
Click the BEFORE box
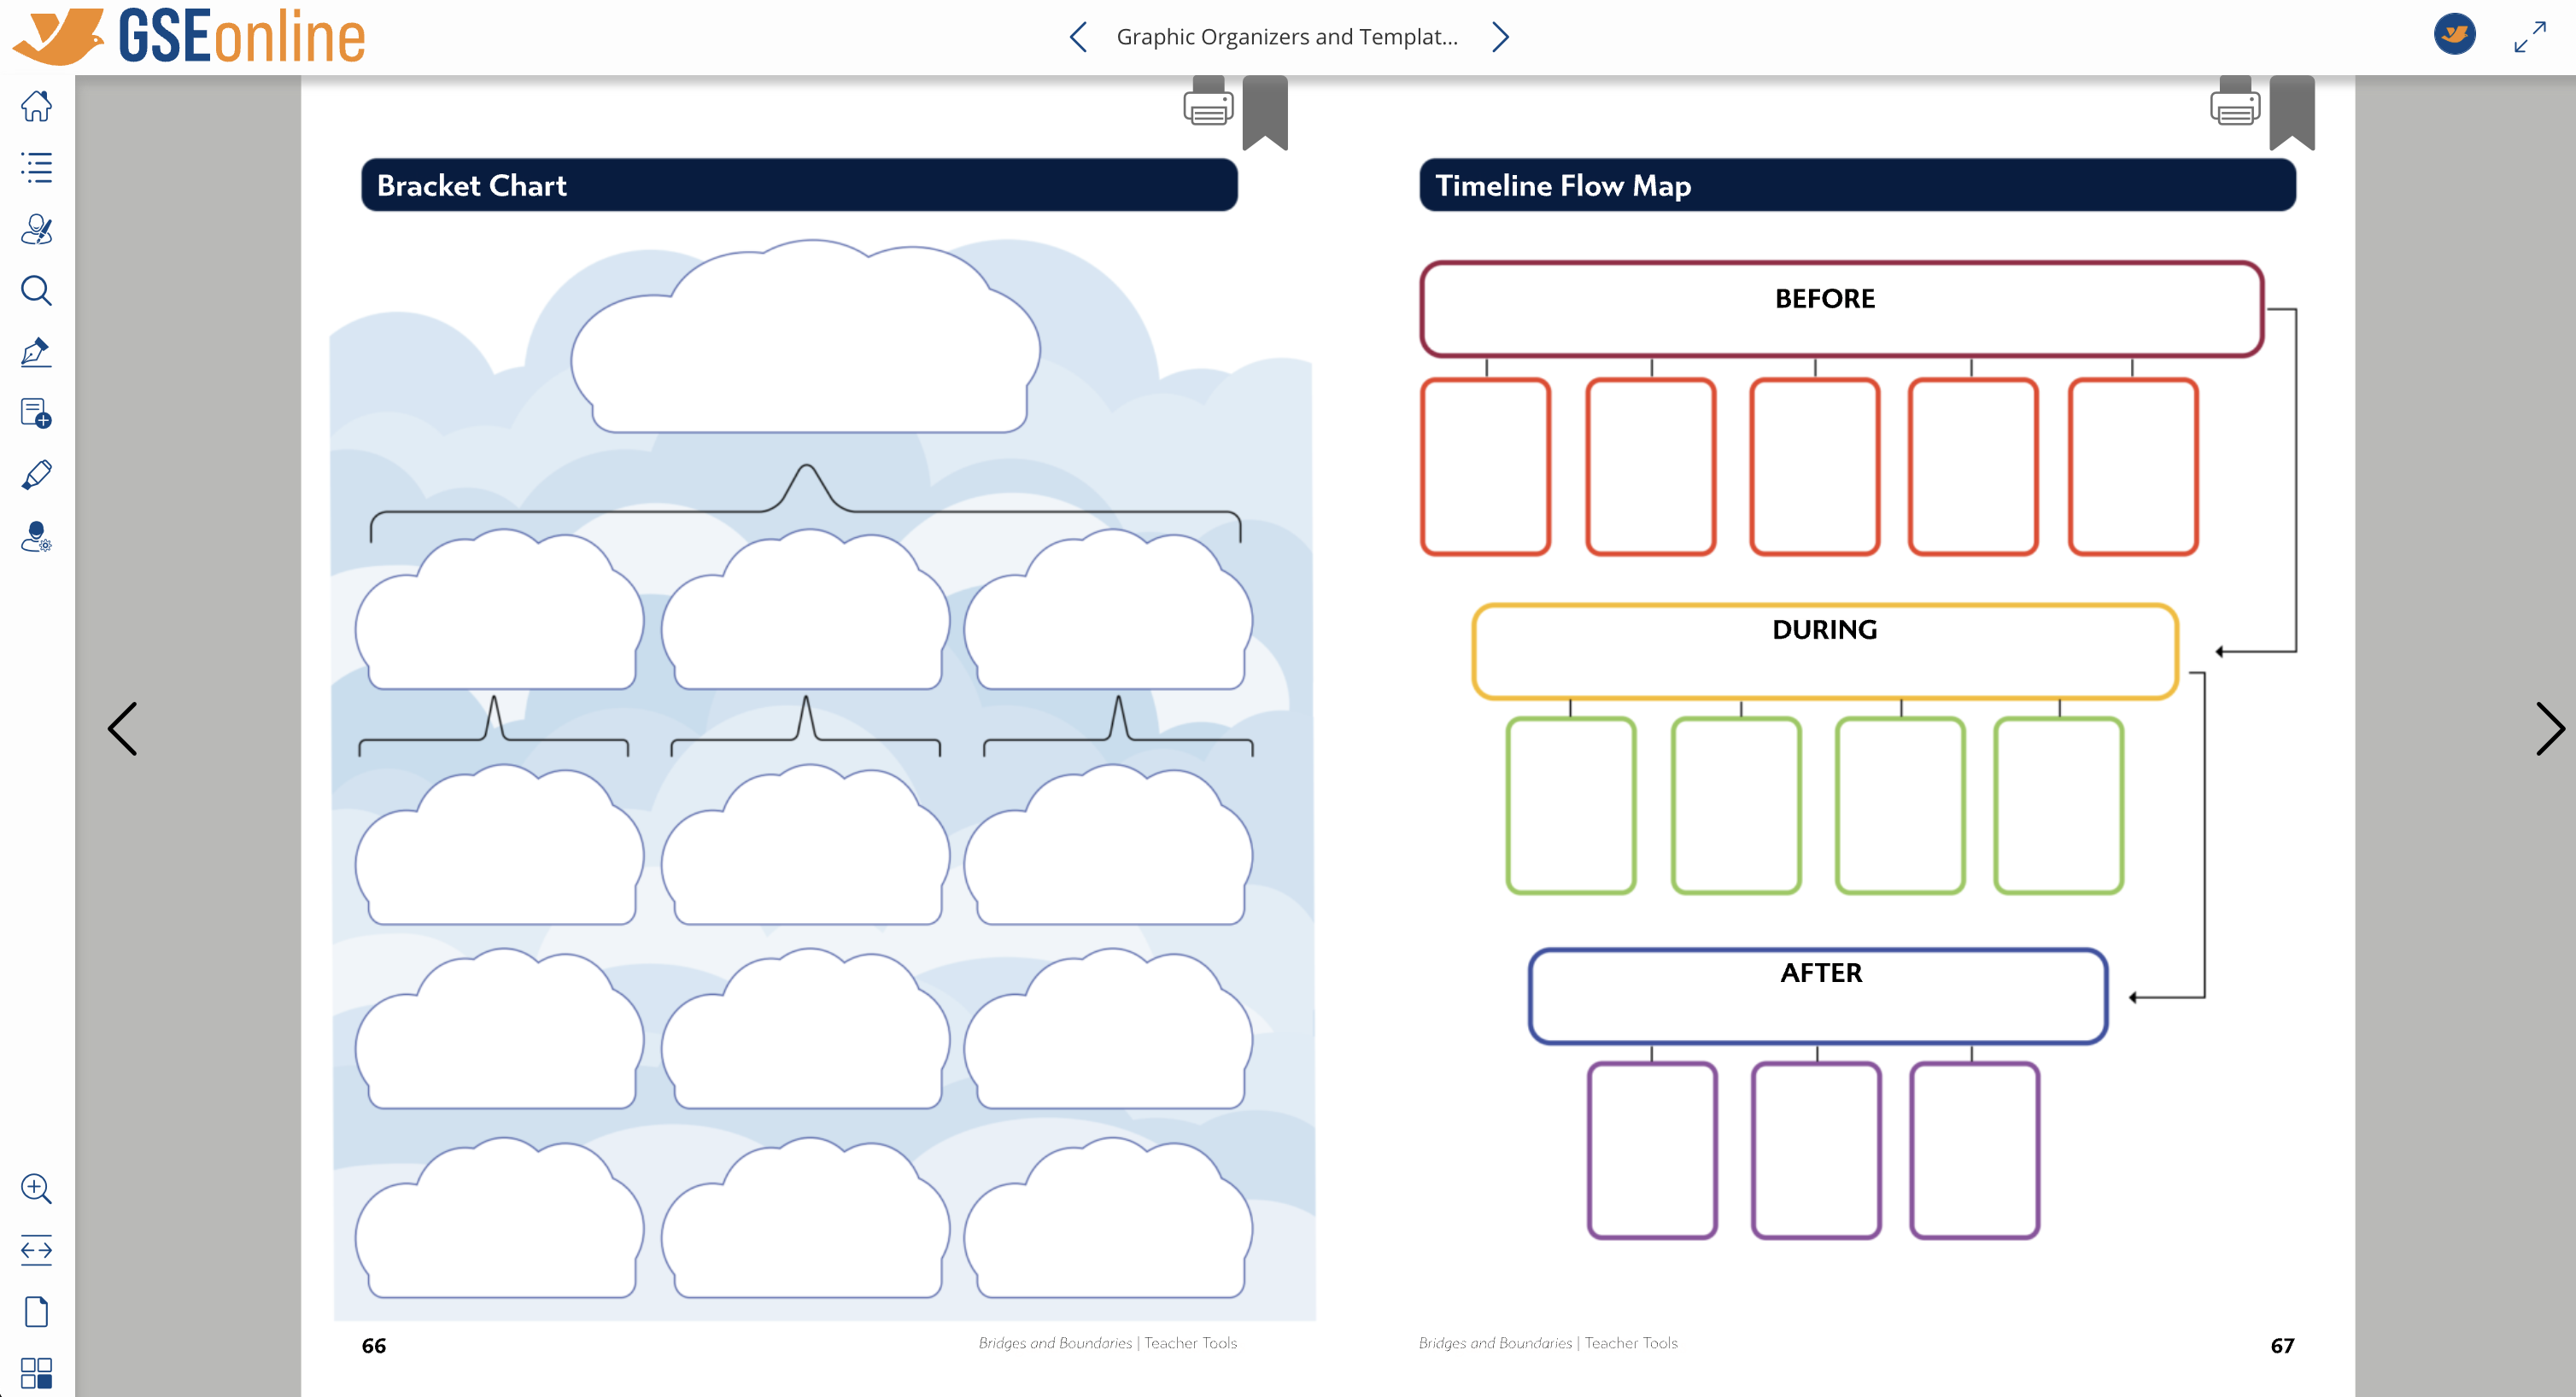click(1842, 309)
